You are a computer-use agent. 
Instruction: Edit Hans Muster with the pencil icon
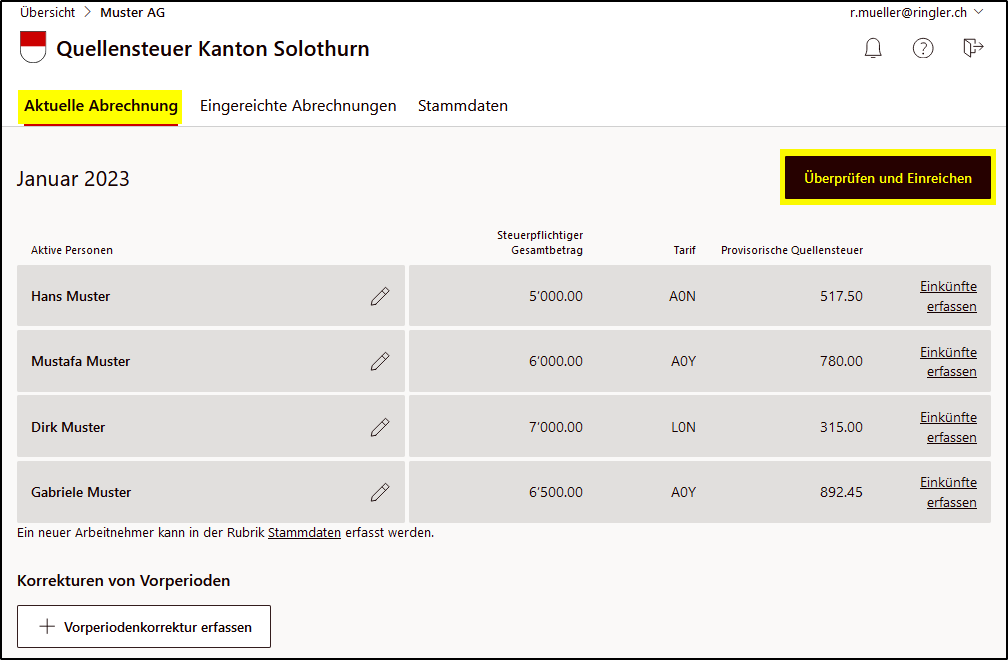(380, 296)
